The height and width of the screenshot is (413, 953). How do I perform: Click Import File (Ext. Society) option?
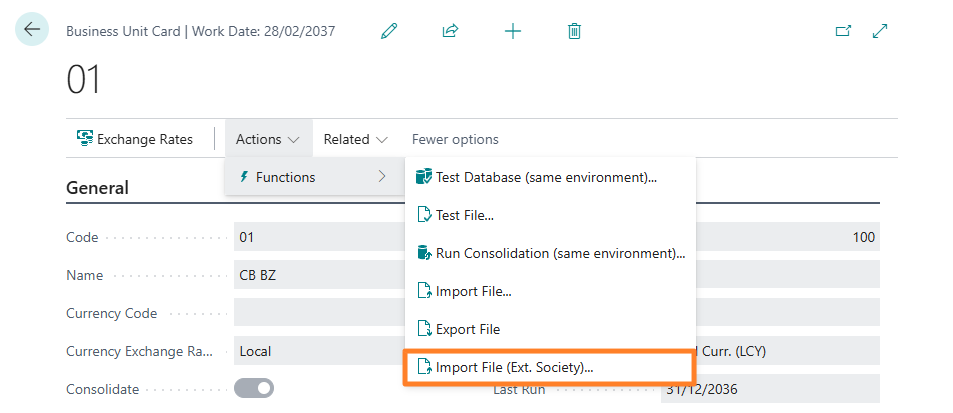(514, 367)
